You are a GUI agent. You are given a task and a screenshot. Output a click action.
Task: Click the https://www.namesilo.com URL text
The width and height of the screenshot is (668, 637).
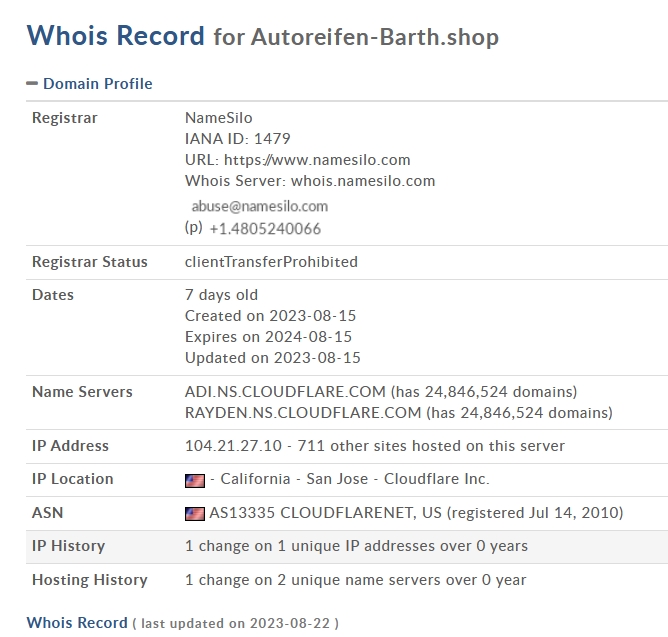click(x=317, y=160)
